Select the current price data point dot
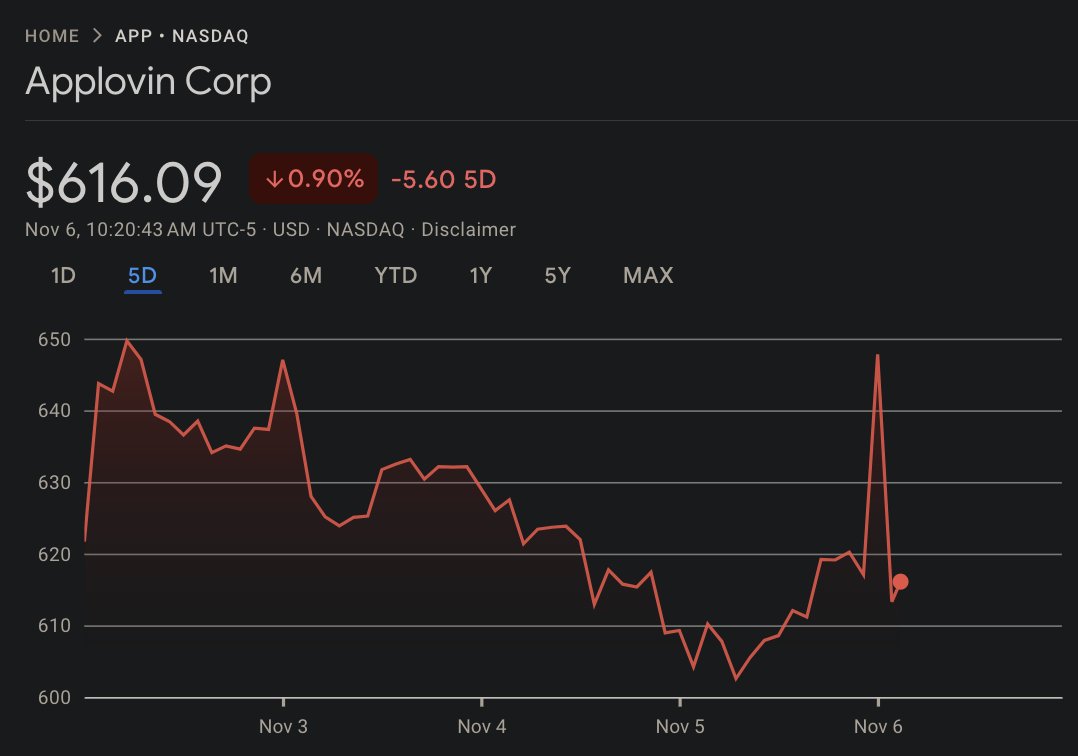Viewport: 1078px width, 756px height. click(900, 580)
